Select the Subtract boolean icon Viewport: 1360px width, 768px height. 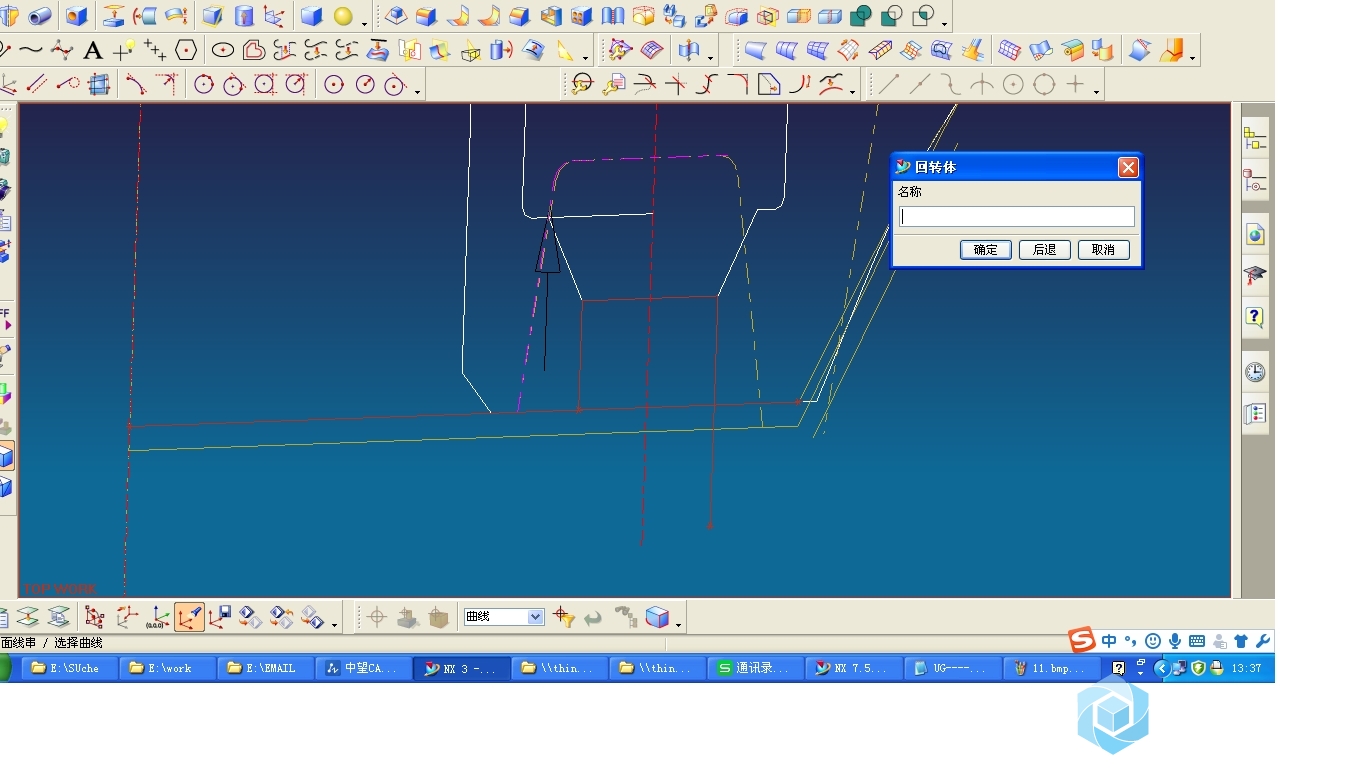pos(892,16)
